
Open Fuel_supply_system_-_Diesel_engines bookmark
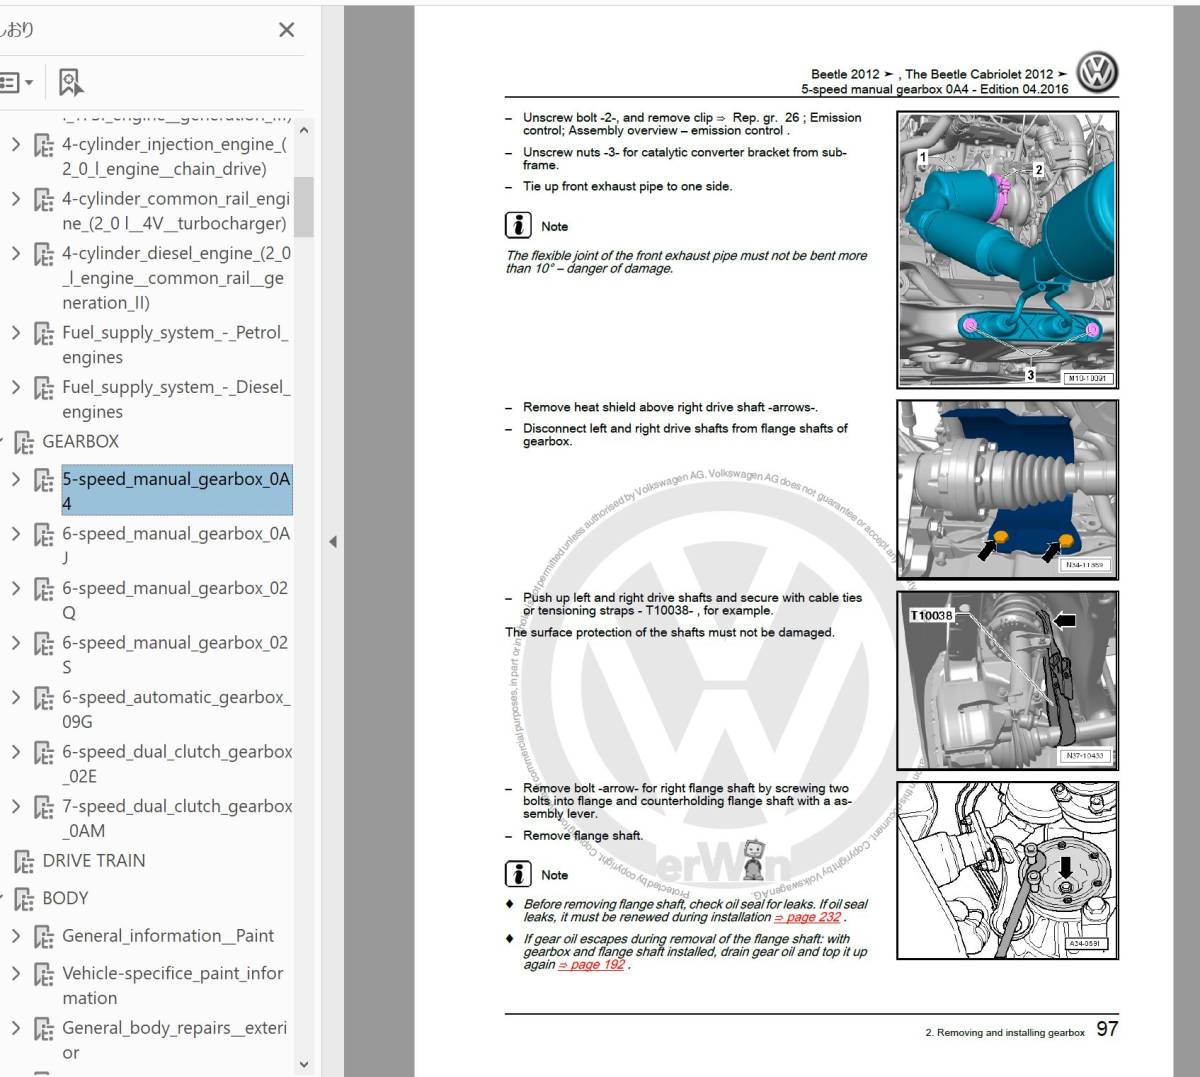[x=177, y=399]
